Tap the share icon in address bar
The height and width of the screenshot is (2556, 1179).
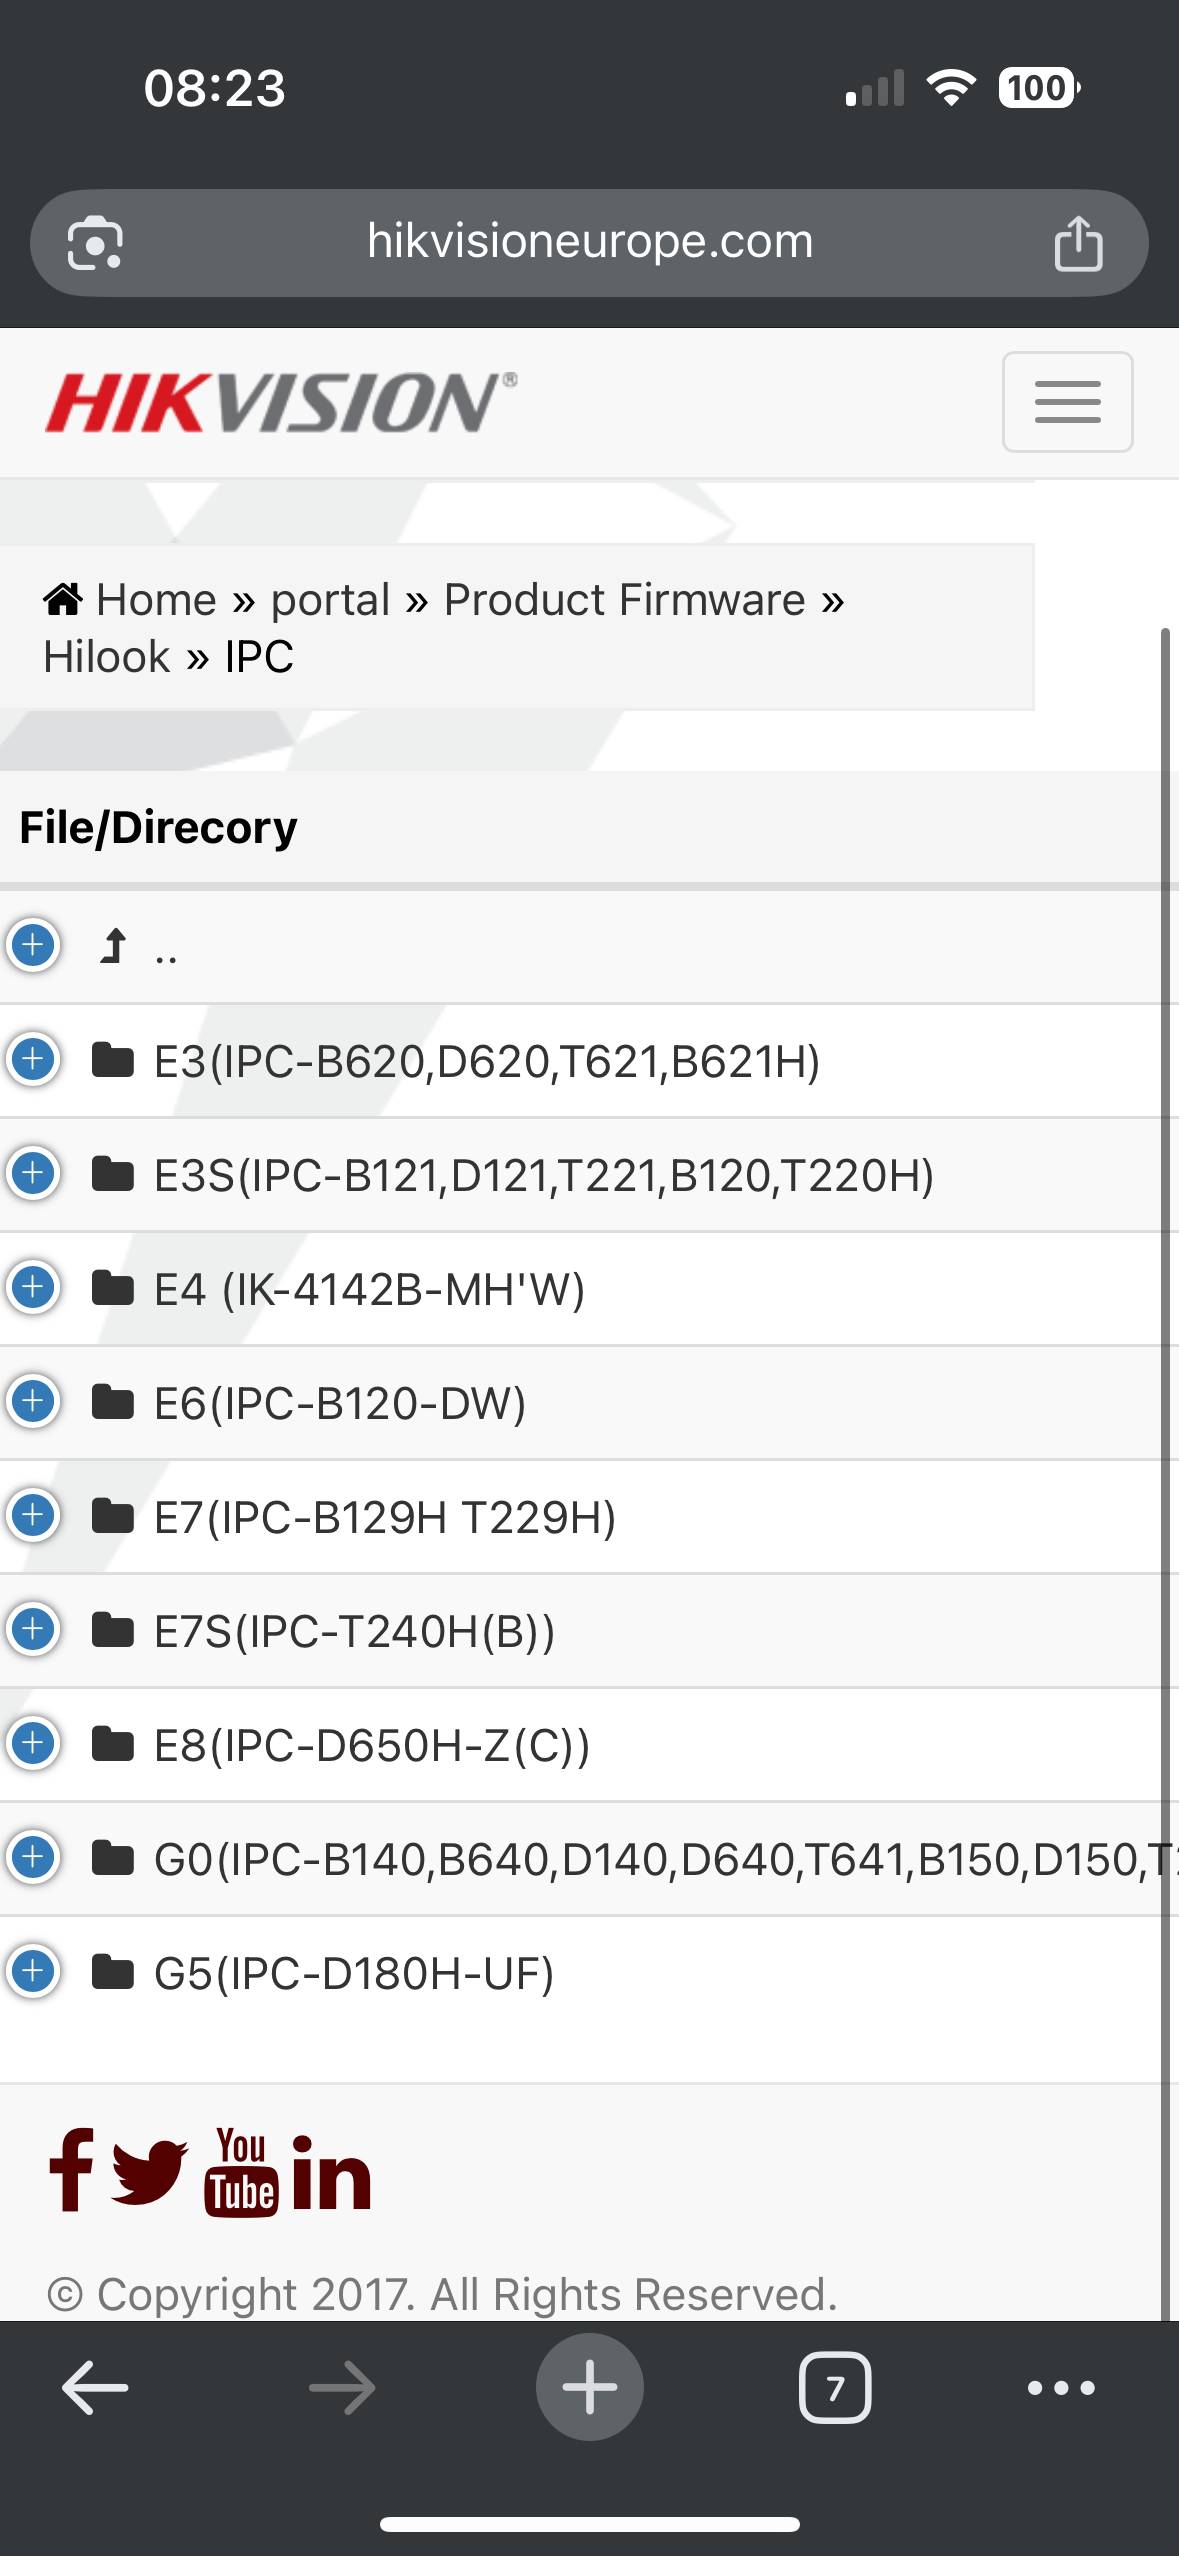tap(1078, 243)
